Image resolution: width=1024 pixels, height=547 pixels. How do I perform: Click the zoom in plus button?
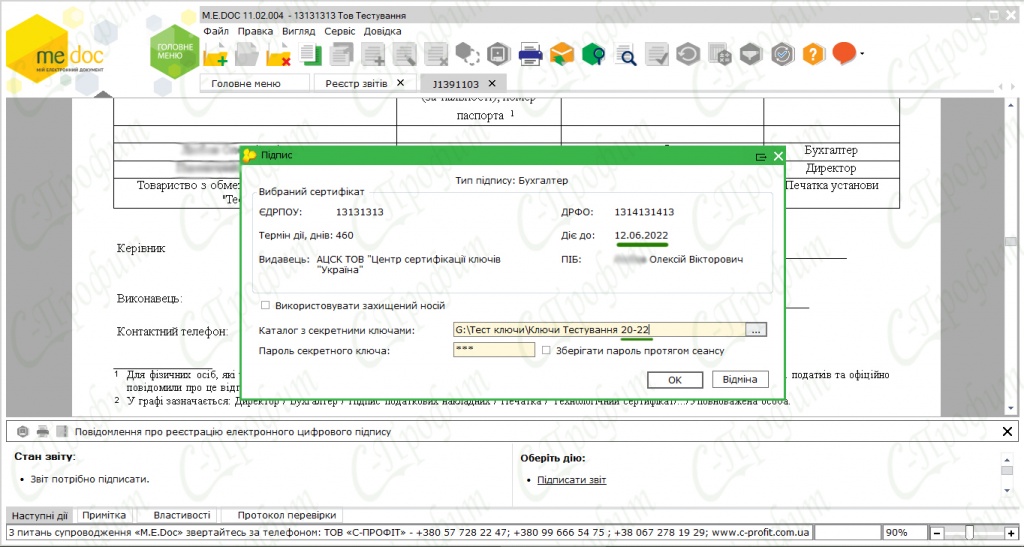[1011, 533]
